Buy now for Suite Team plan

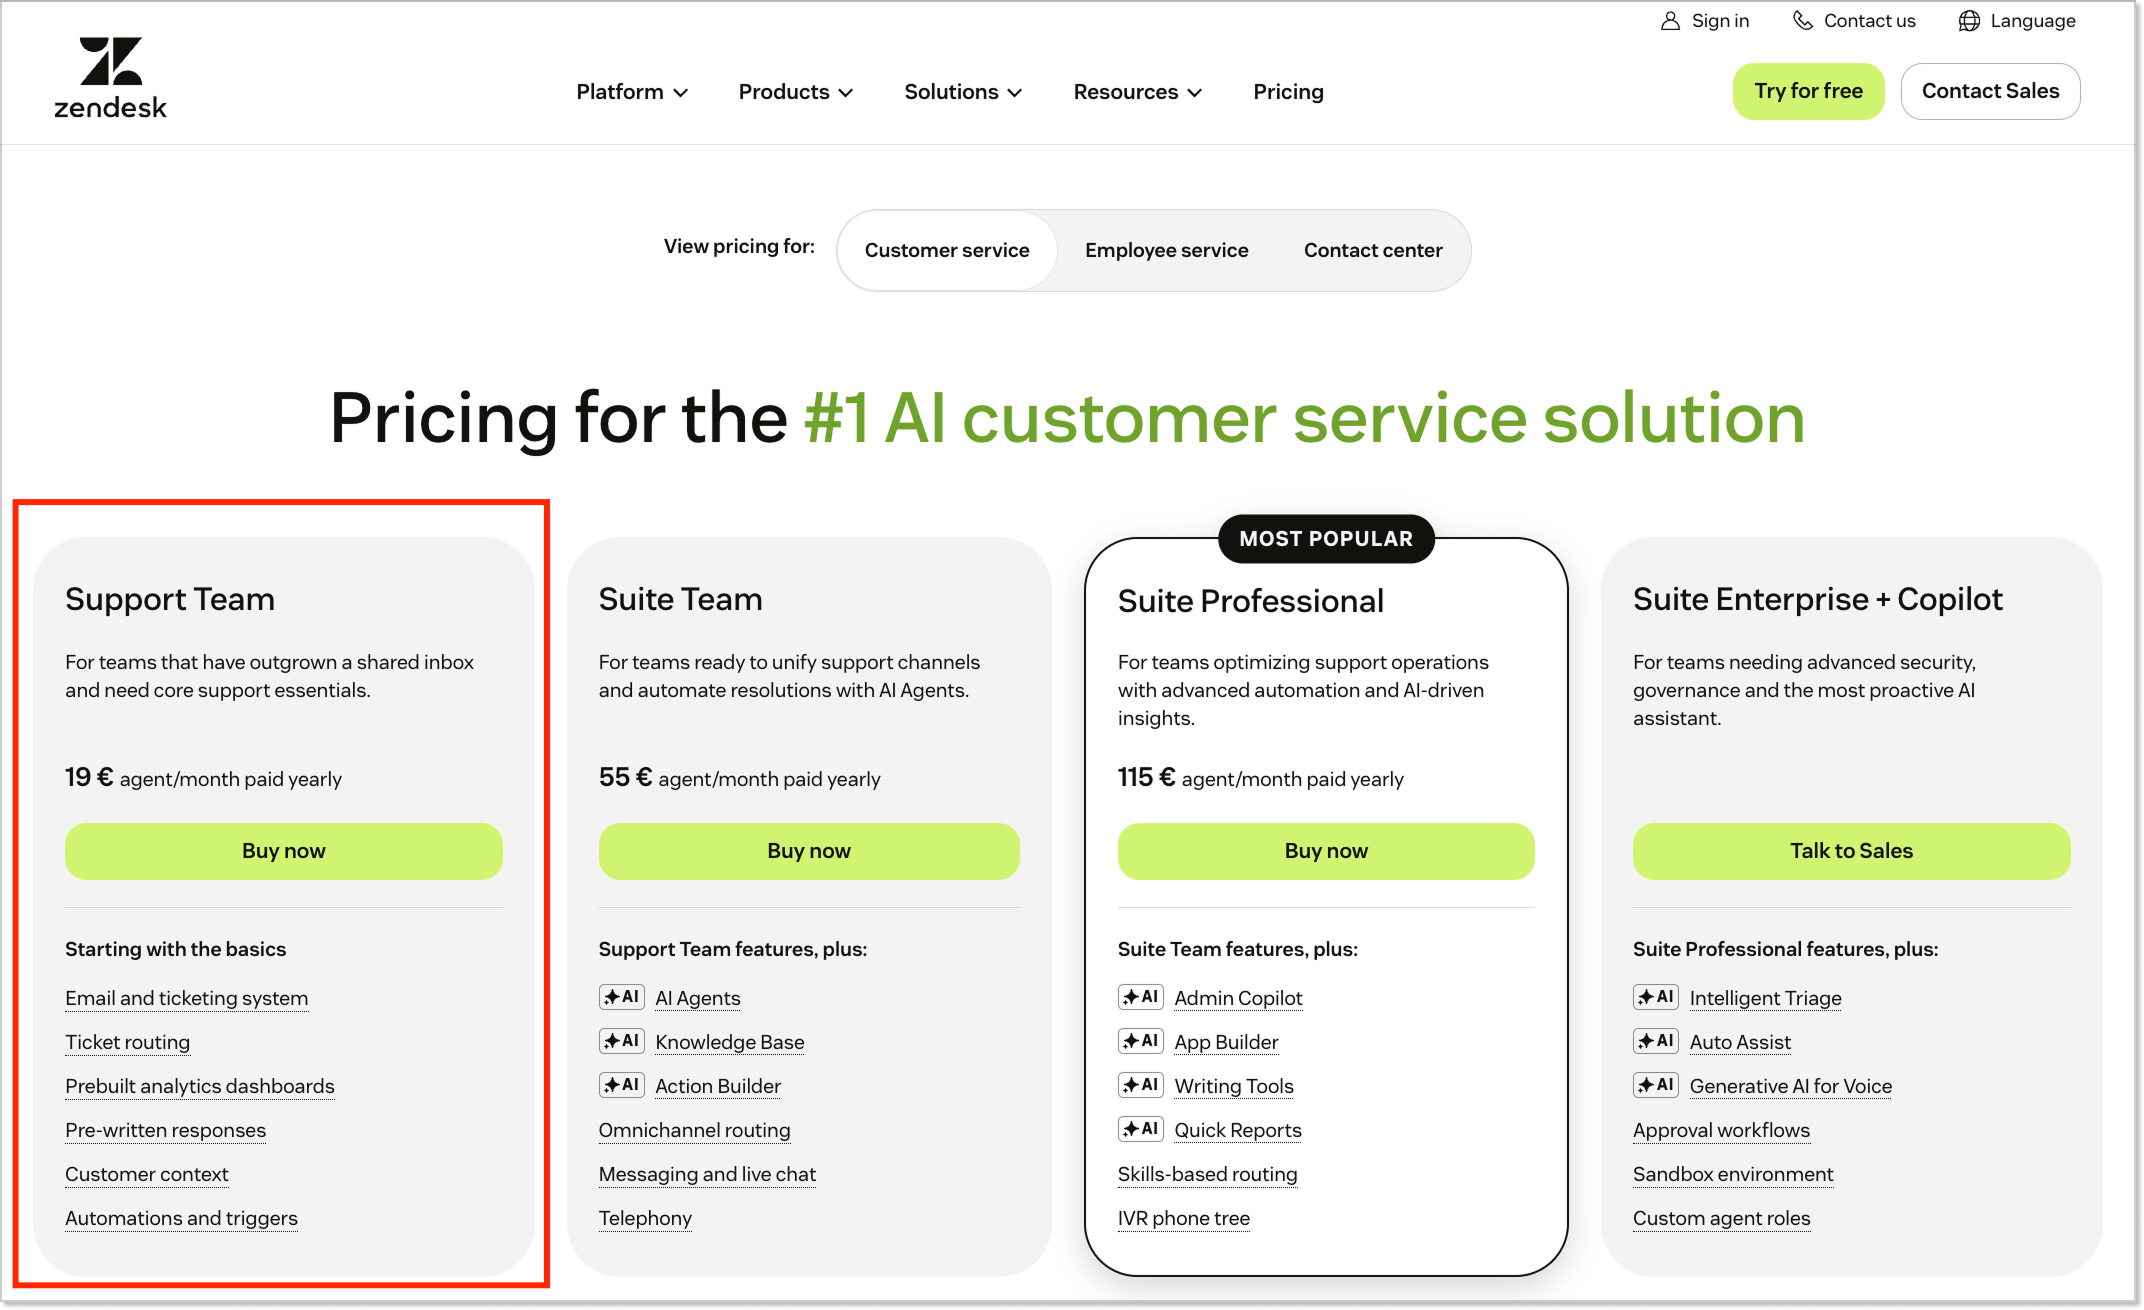coord(809,851)
